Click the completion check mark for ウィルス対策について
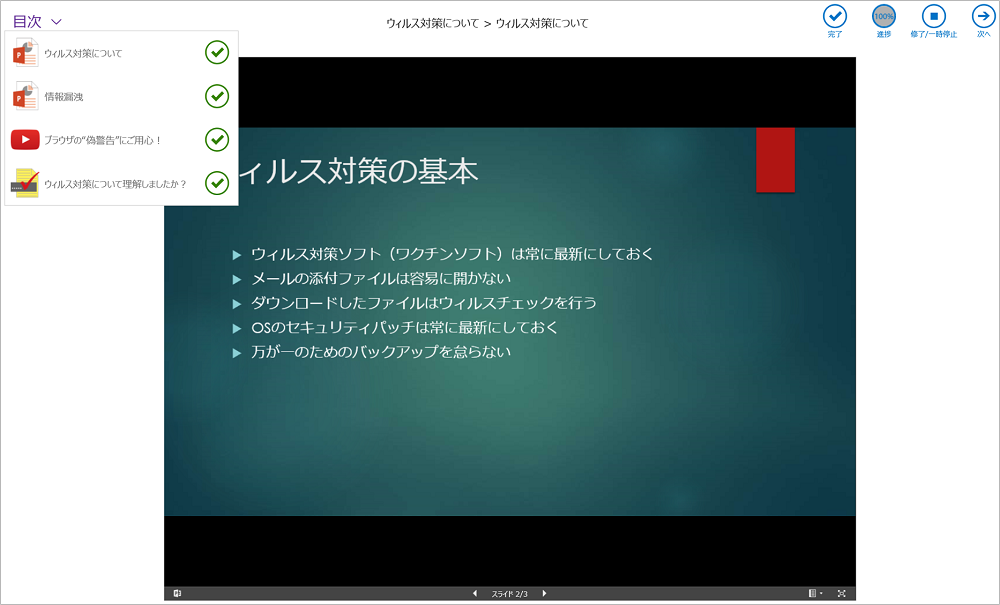Screen dimensions: 1000x605 tap(217, 52)
